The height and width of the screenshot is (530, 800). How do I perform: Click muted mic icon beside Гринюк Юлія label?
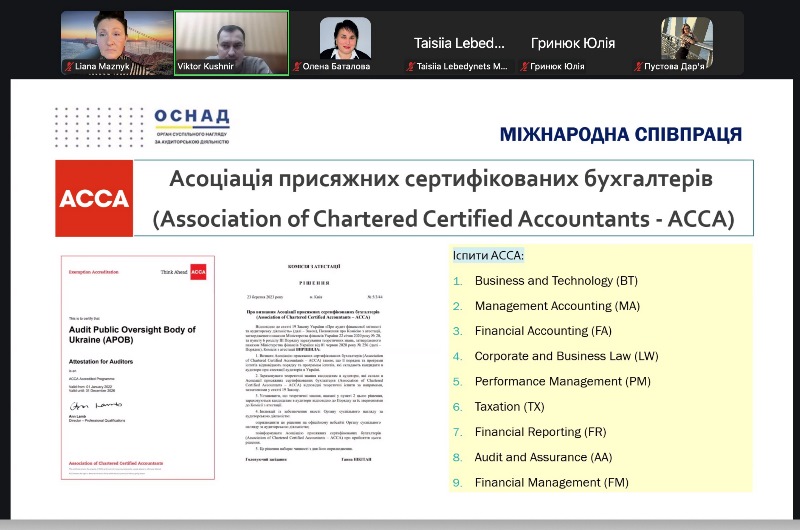(524, 66)
